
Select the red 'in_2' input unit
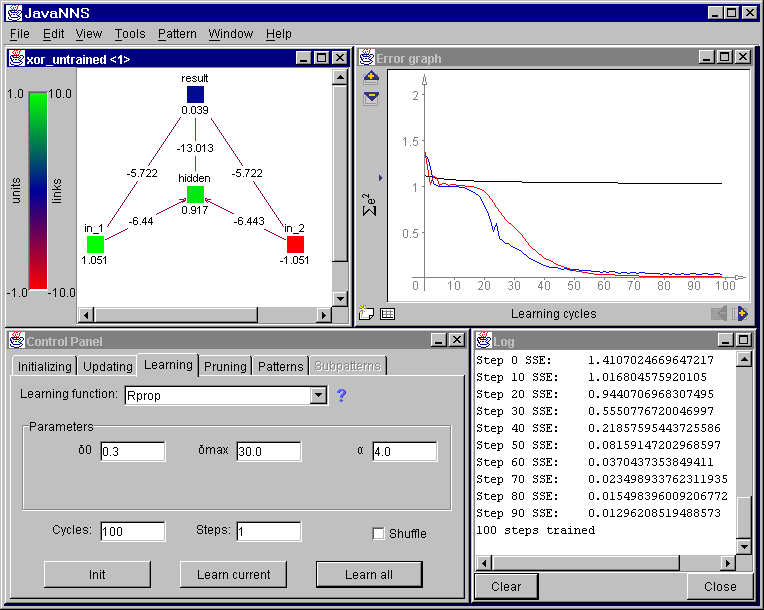(295, 244)
